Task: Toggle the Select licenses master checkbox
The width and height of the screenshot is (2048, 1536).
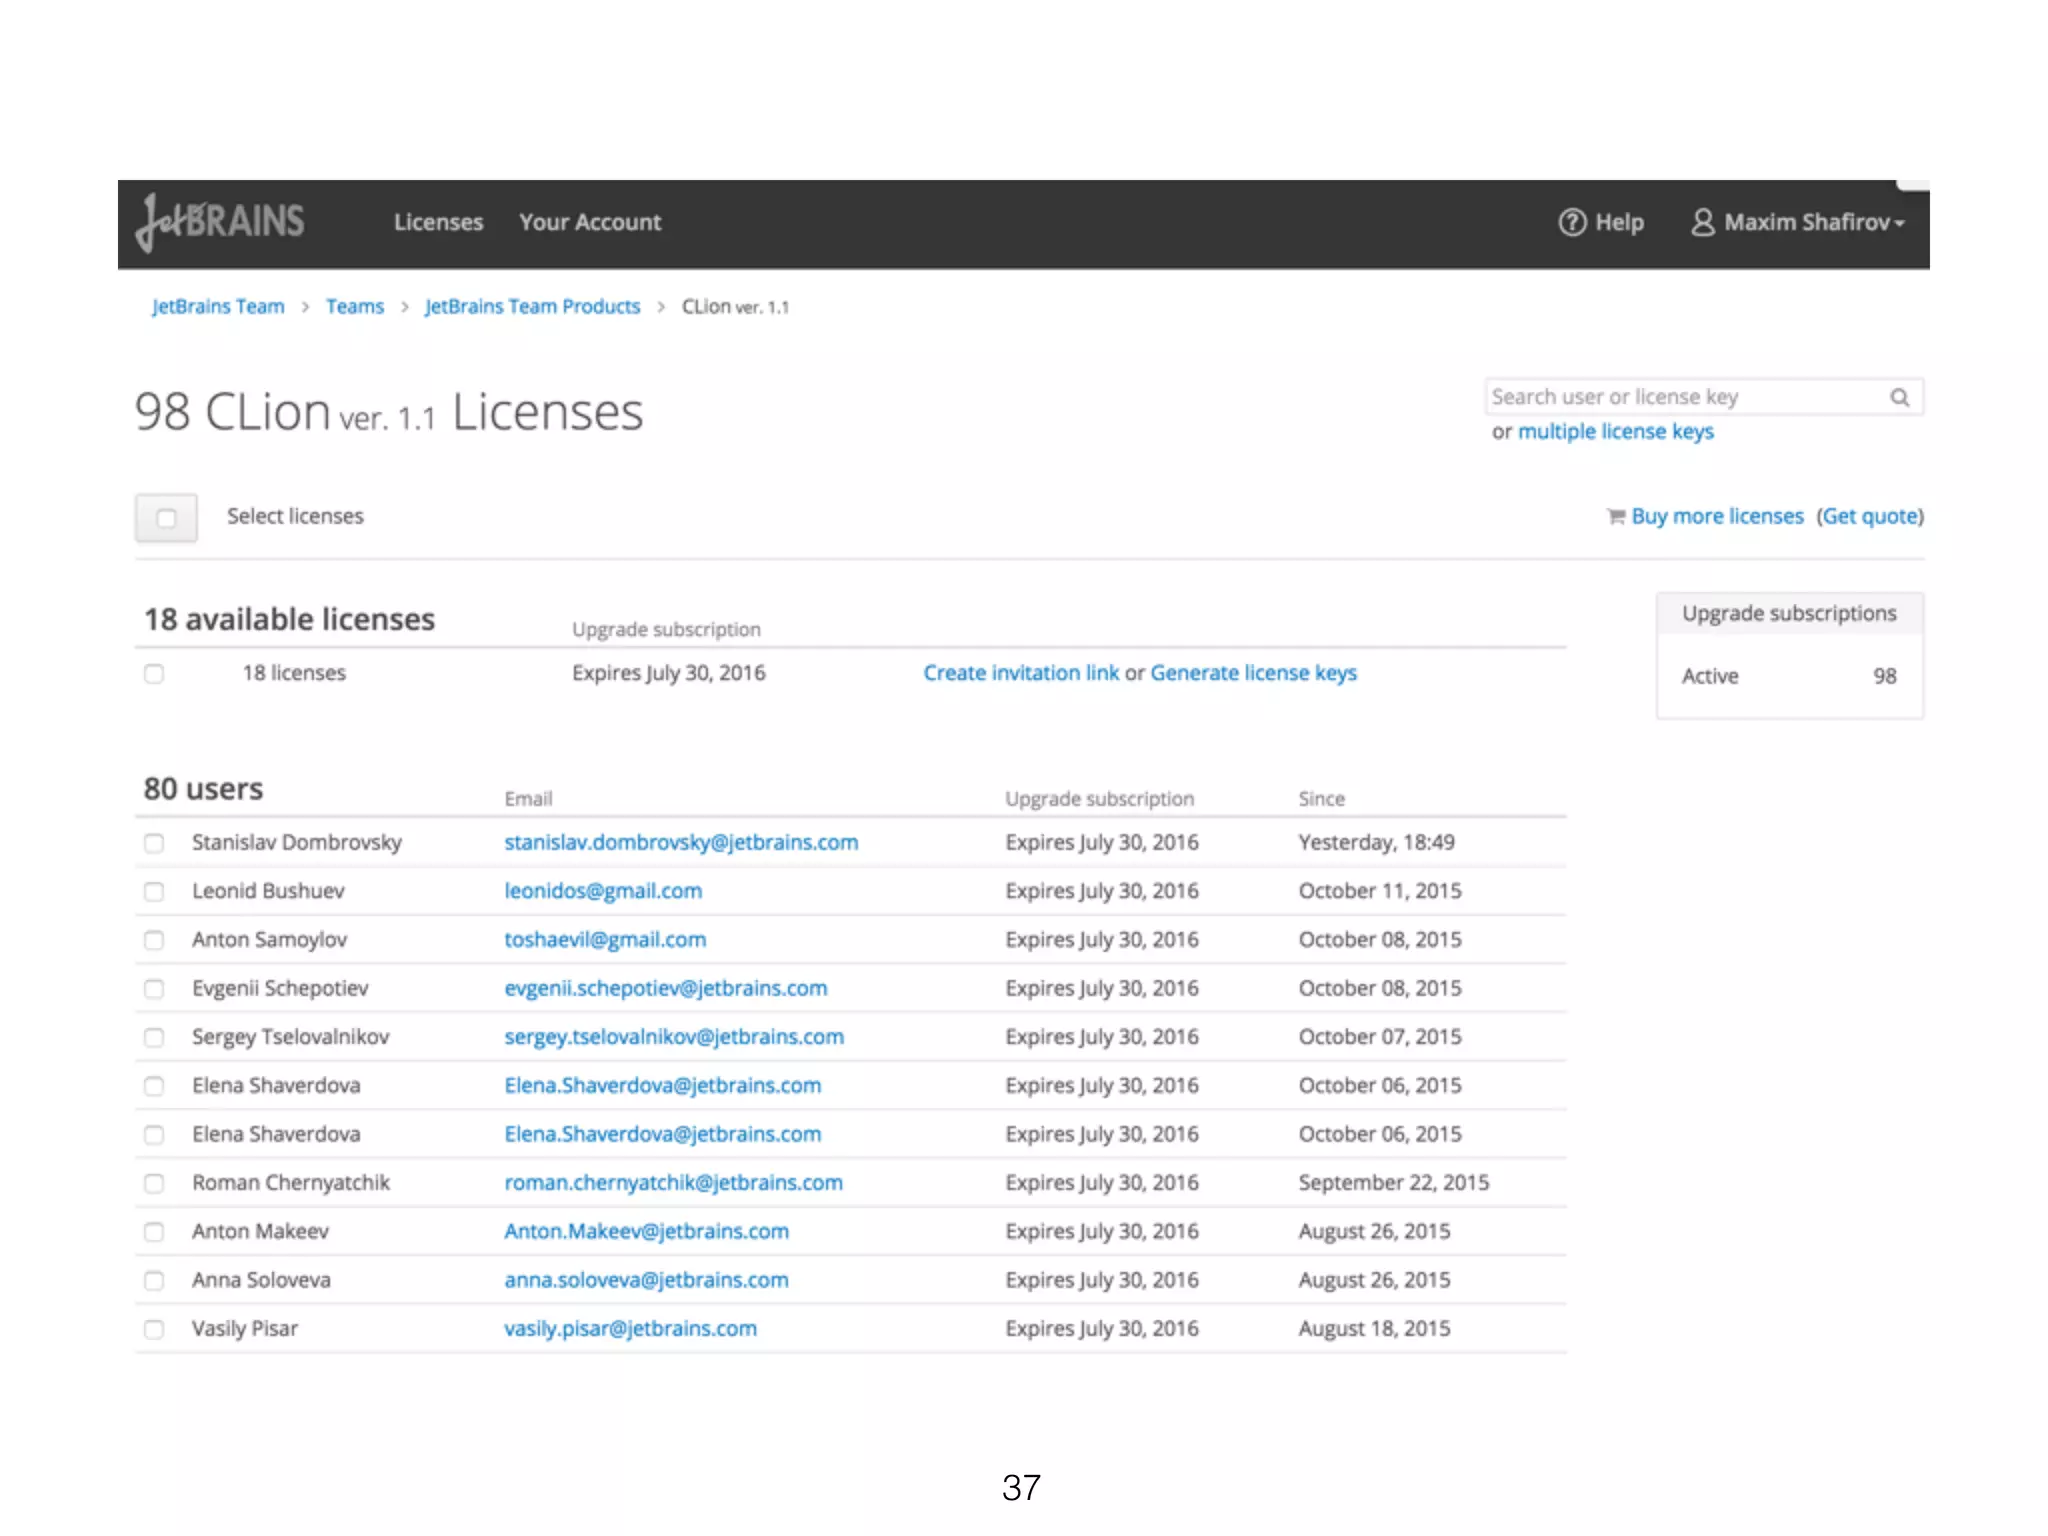Action: point(166,518)
